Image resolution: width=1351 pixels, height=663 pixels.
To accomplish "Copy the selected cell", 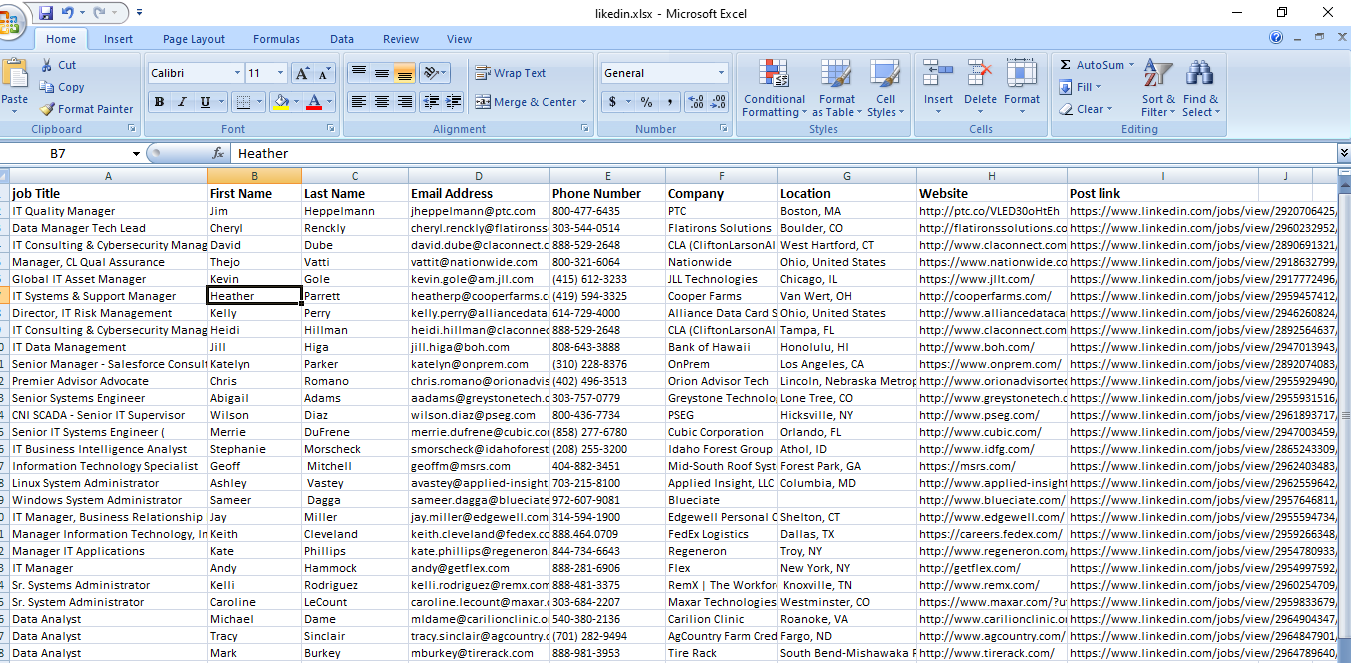I will click(x=62, y=87).
